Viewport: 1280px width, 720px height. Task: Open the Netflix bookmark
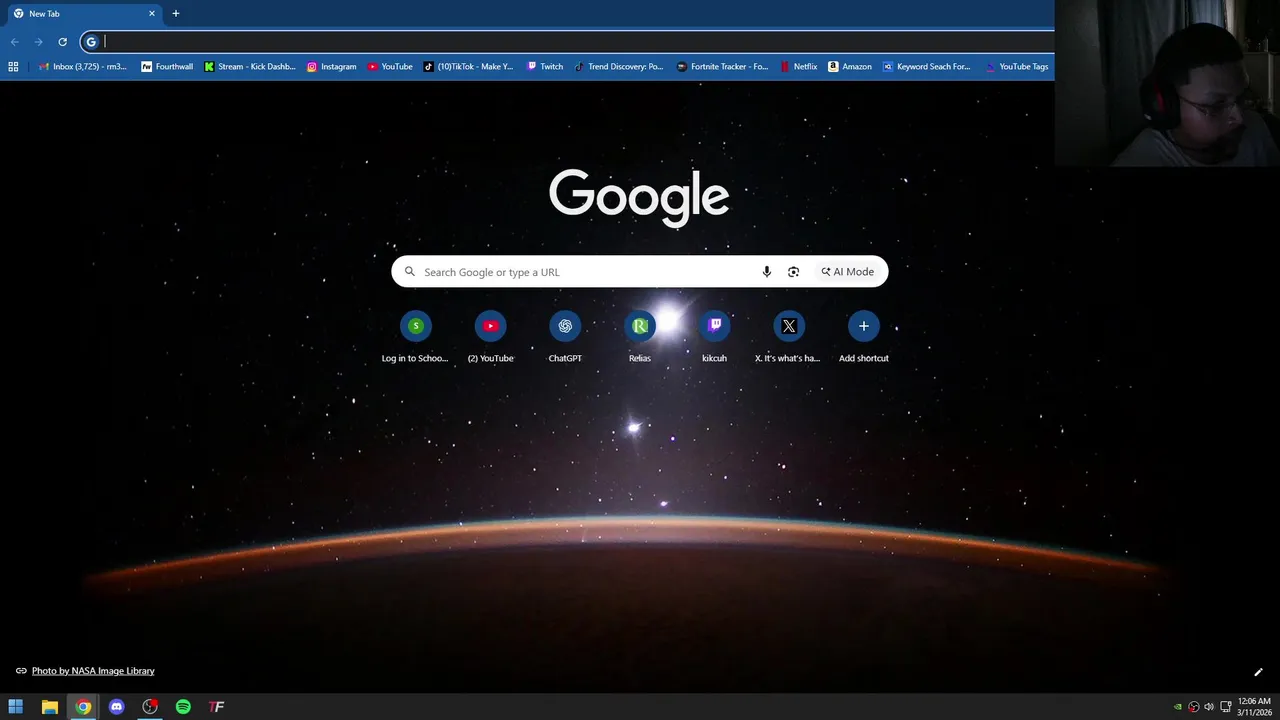798,67
